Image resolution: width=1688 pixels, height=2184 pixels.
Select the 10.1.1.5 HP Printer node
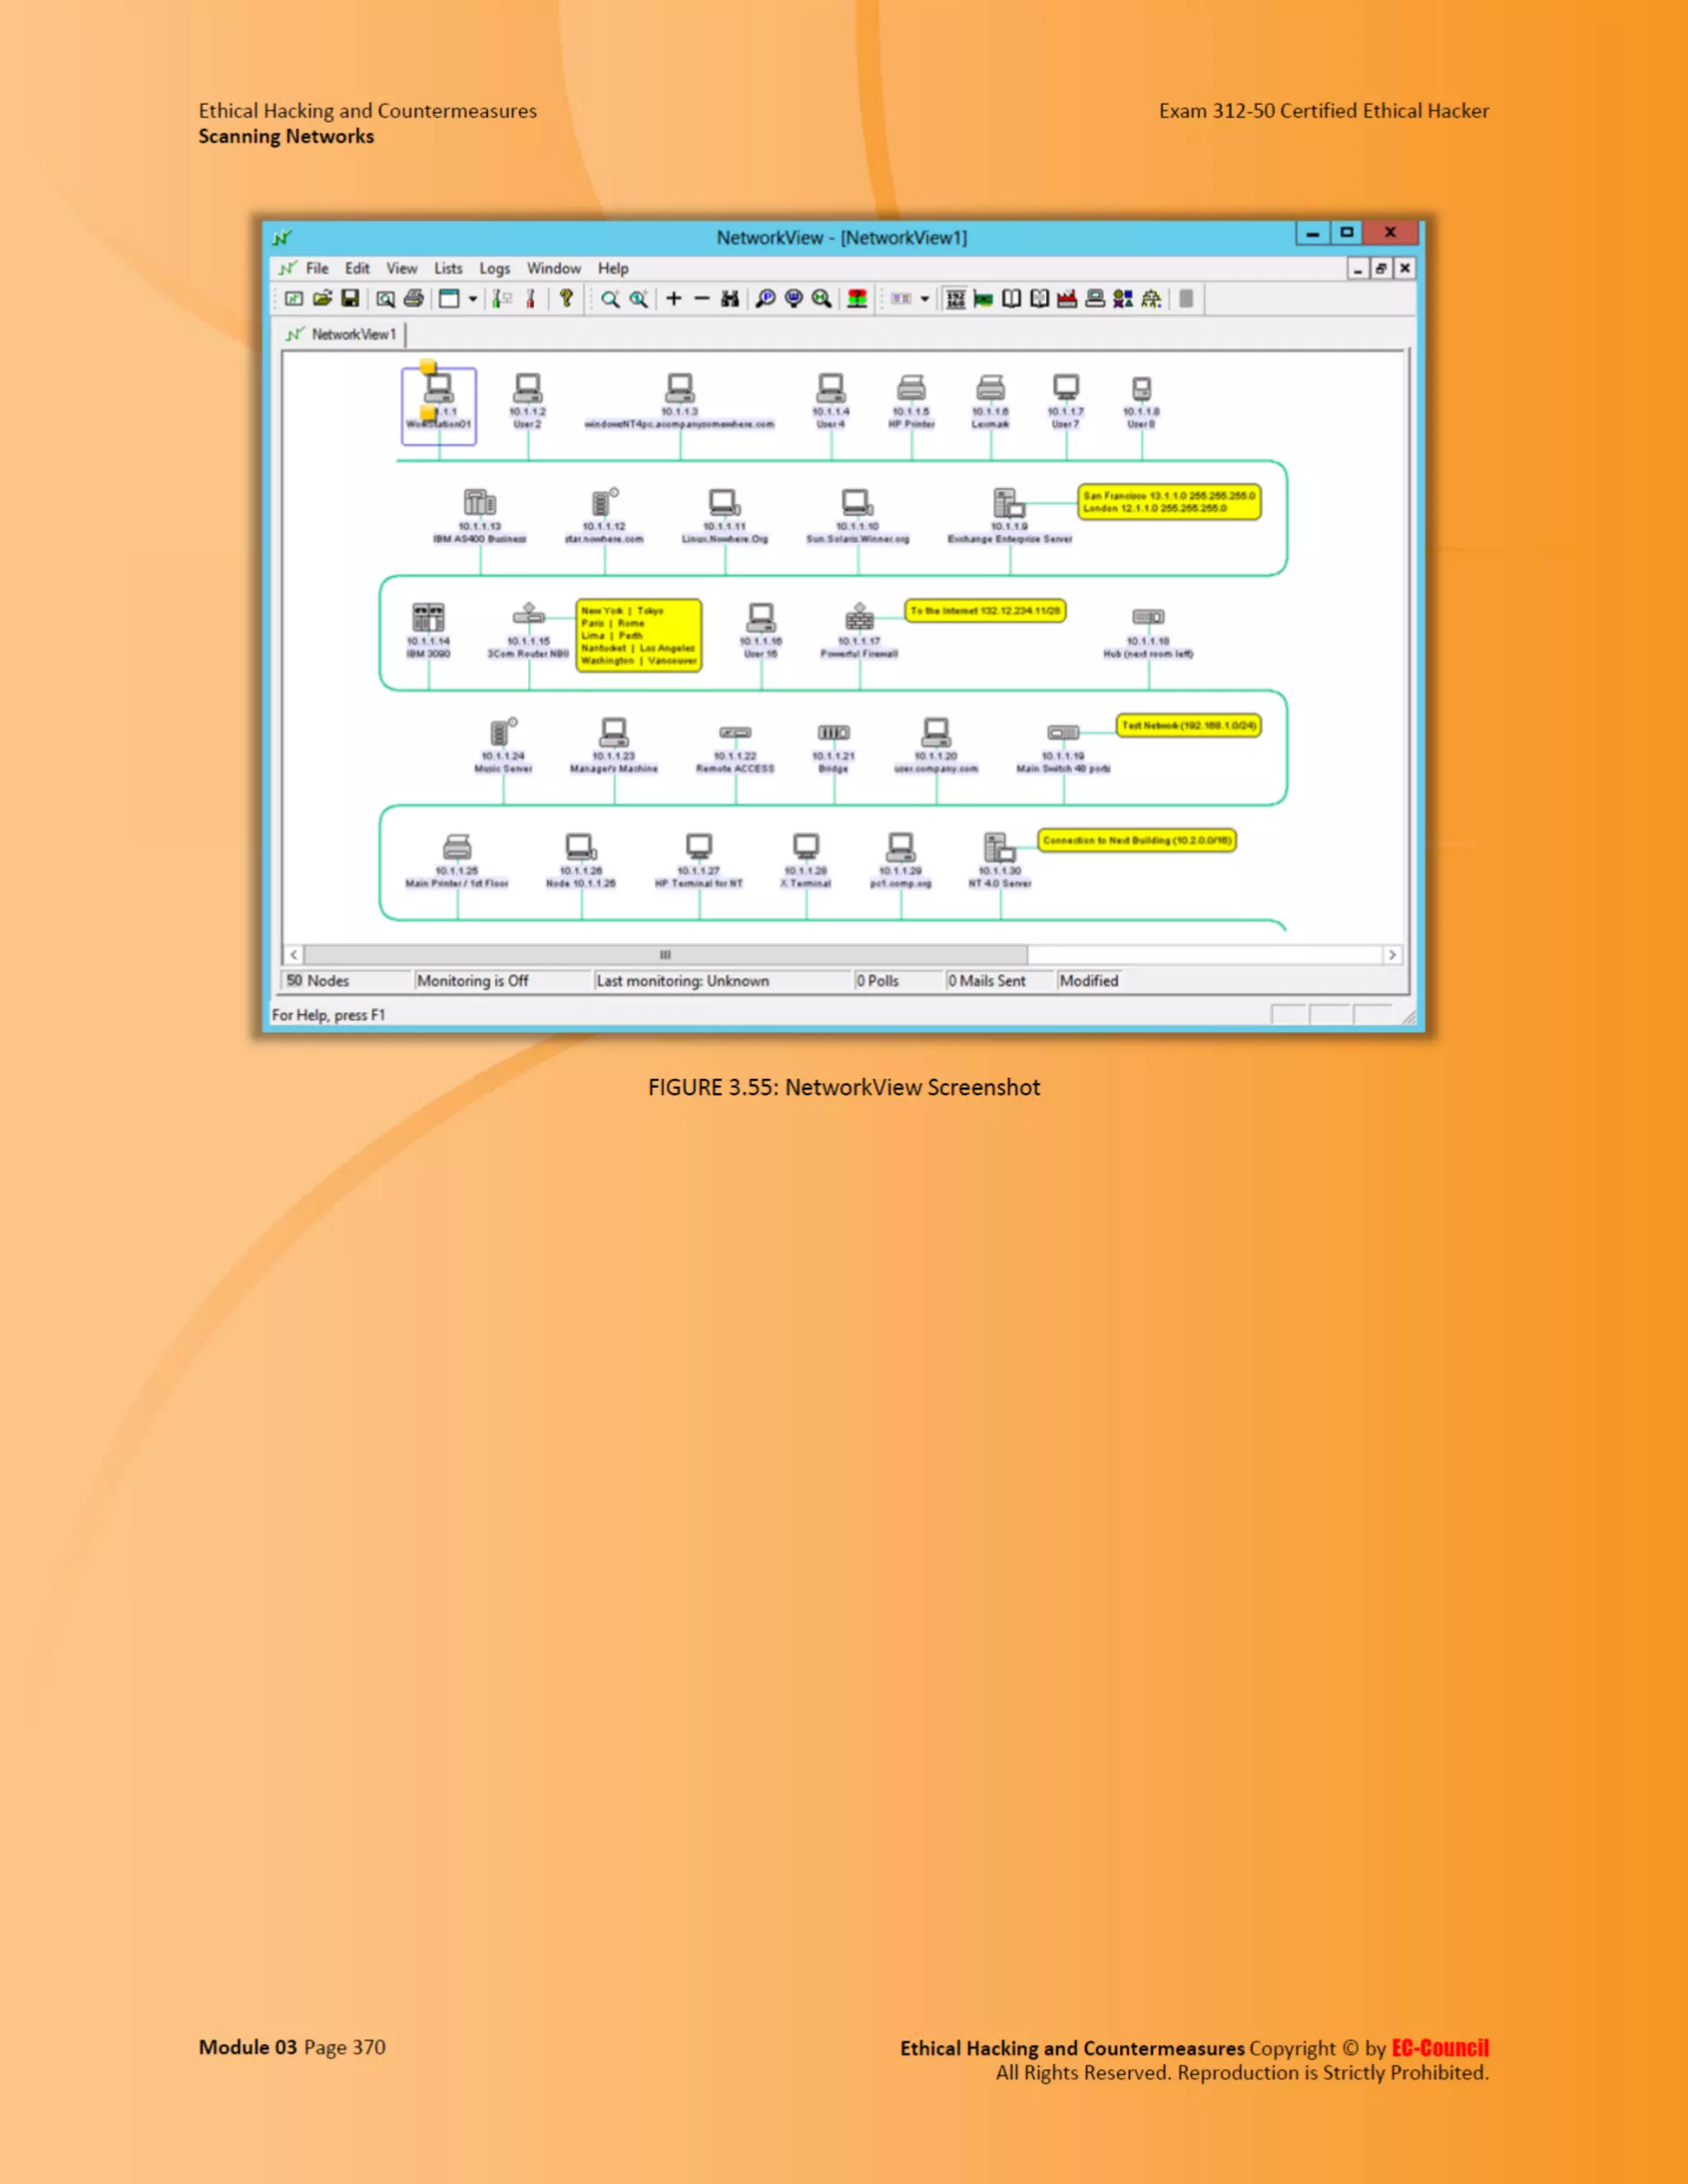click(911, 401)
